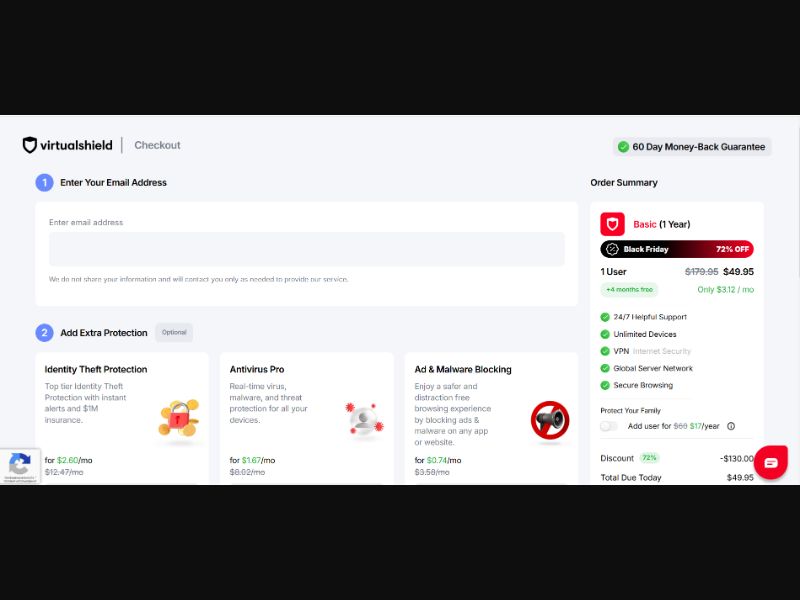This screenshot has width=800, height=600.
Task: Select the Checkout header label
Action: click(157, 145)
